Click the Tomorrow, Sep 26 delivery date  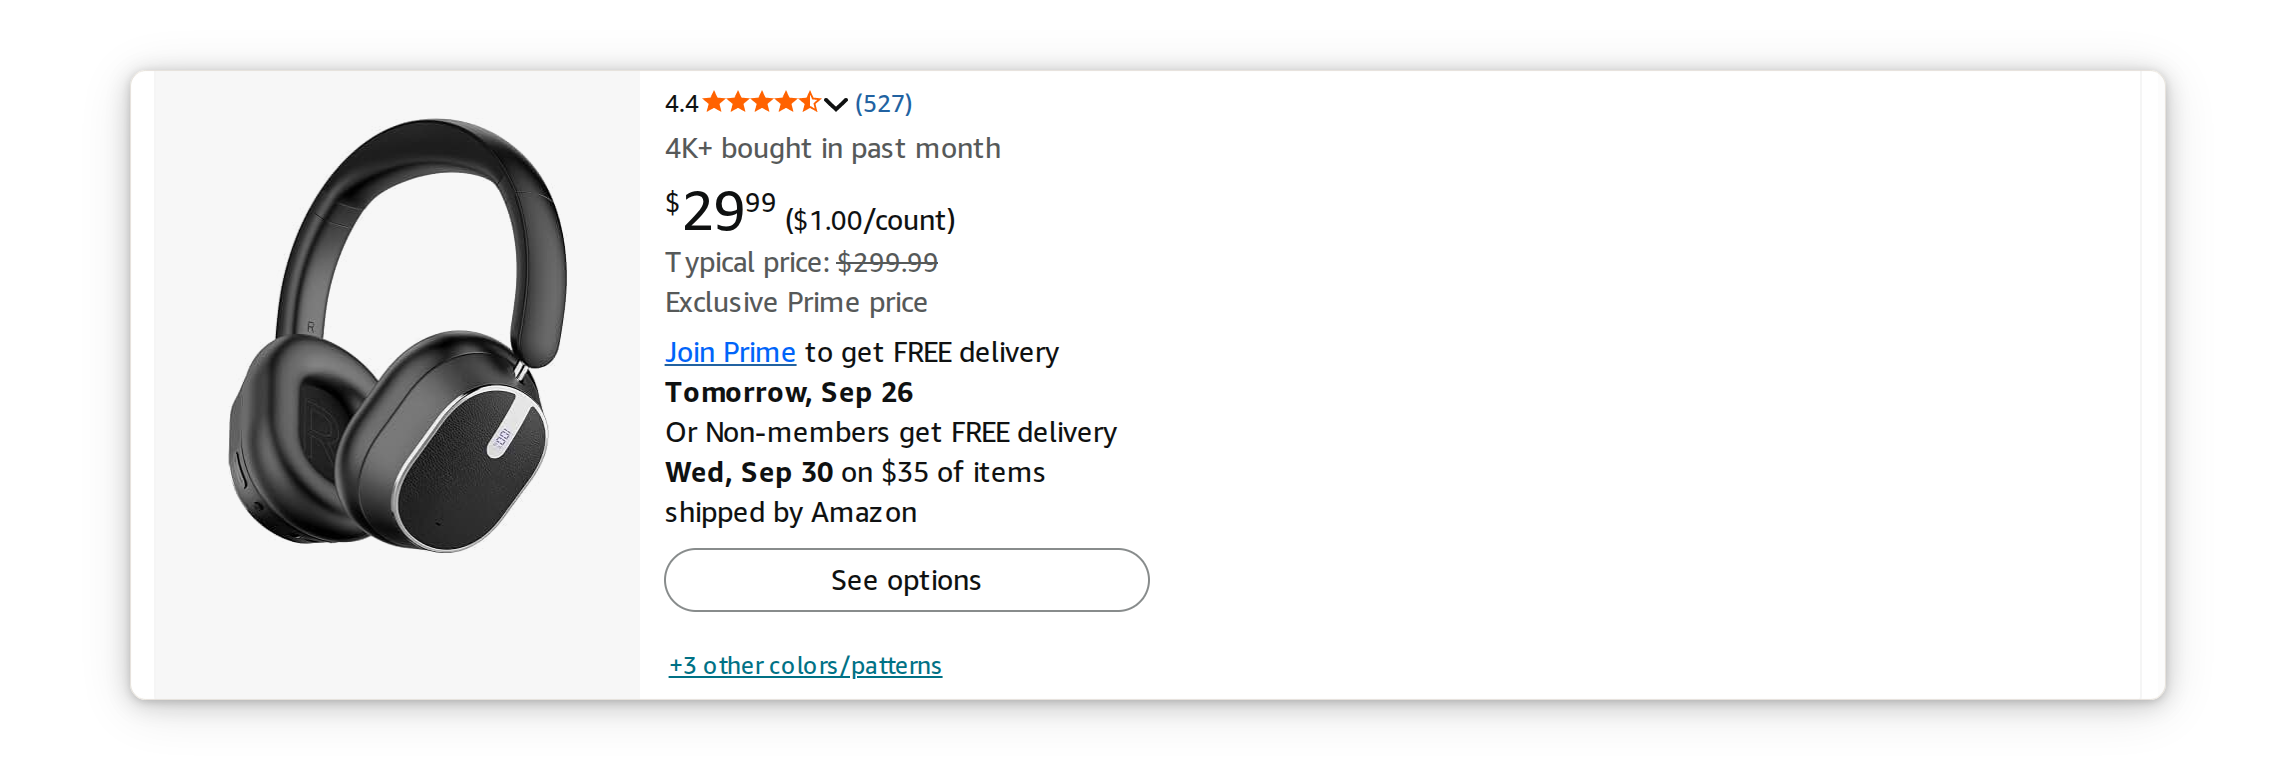(x=789, y=392)
